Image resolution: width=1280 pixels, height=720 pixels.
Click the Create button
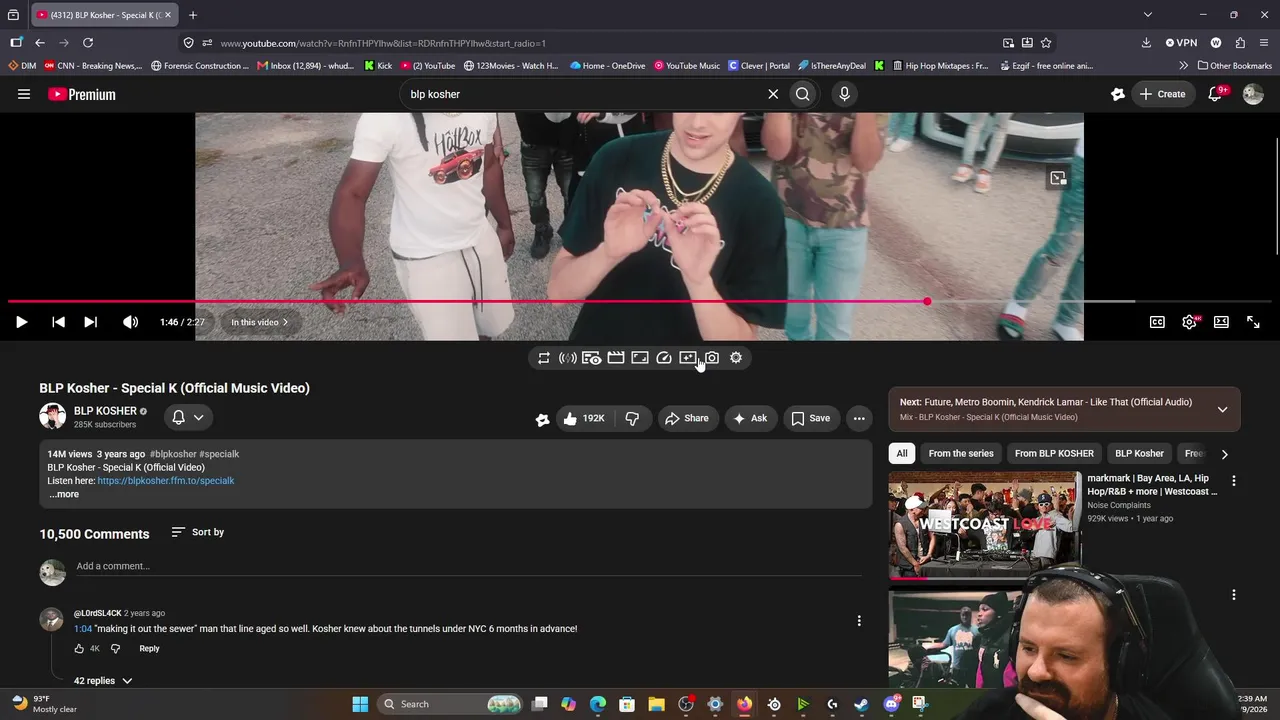coord(1161,94)
